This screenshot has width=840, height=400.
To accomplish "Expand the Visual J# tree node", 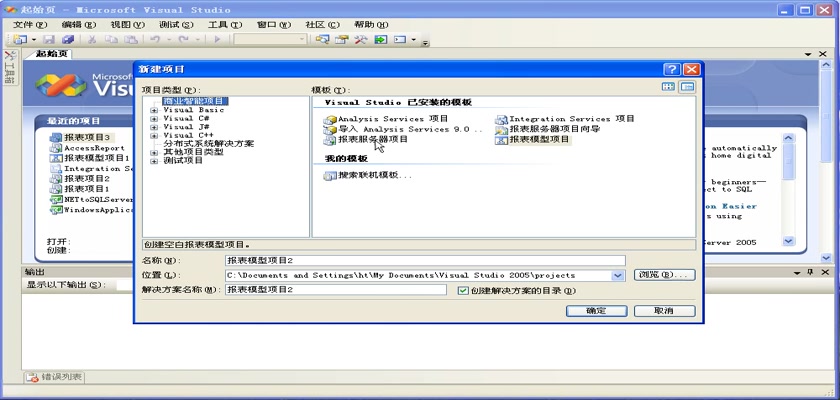I will (154, 127).
